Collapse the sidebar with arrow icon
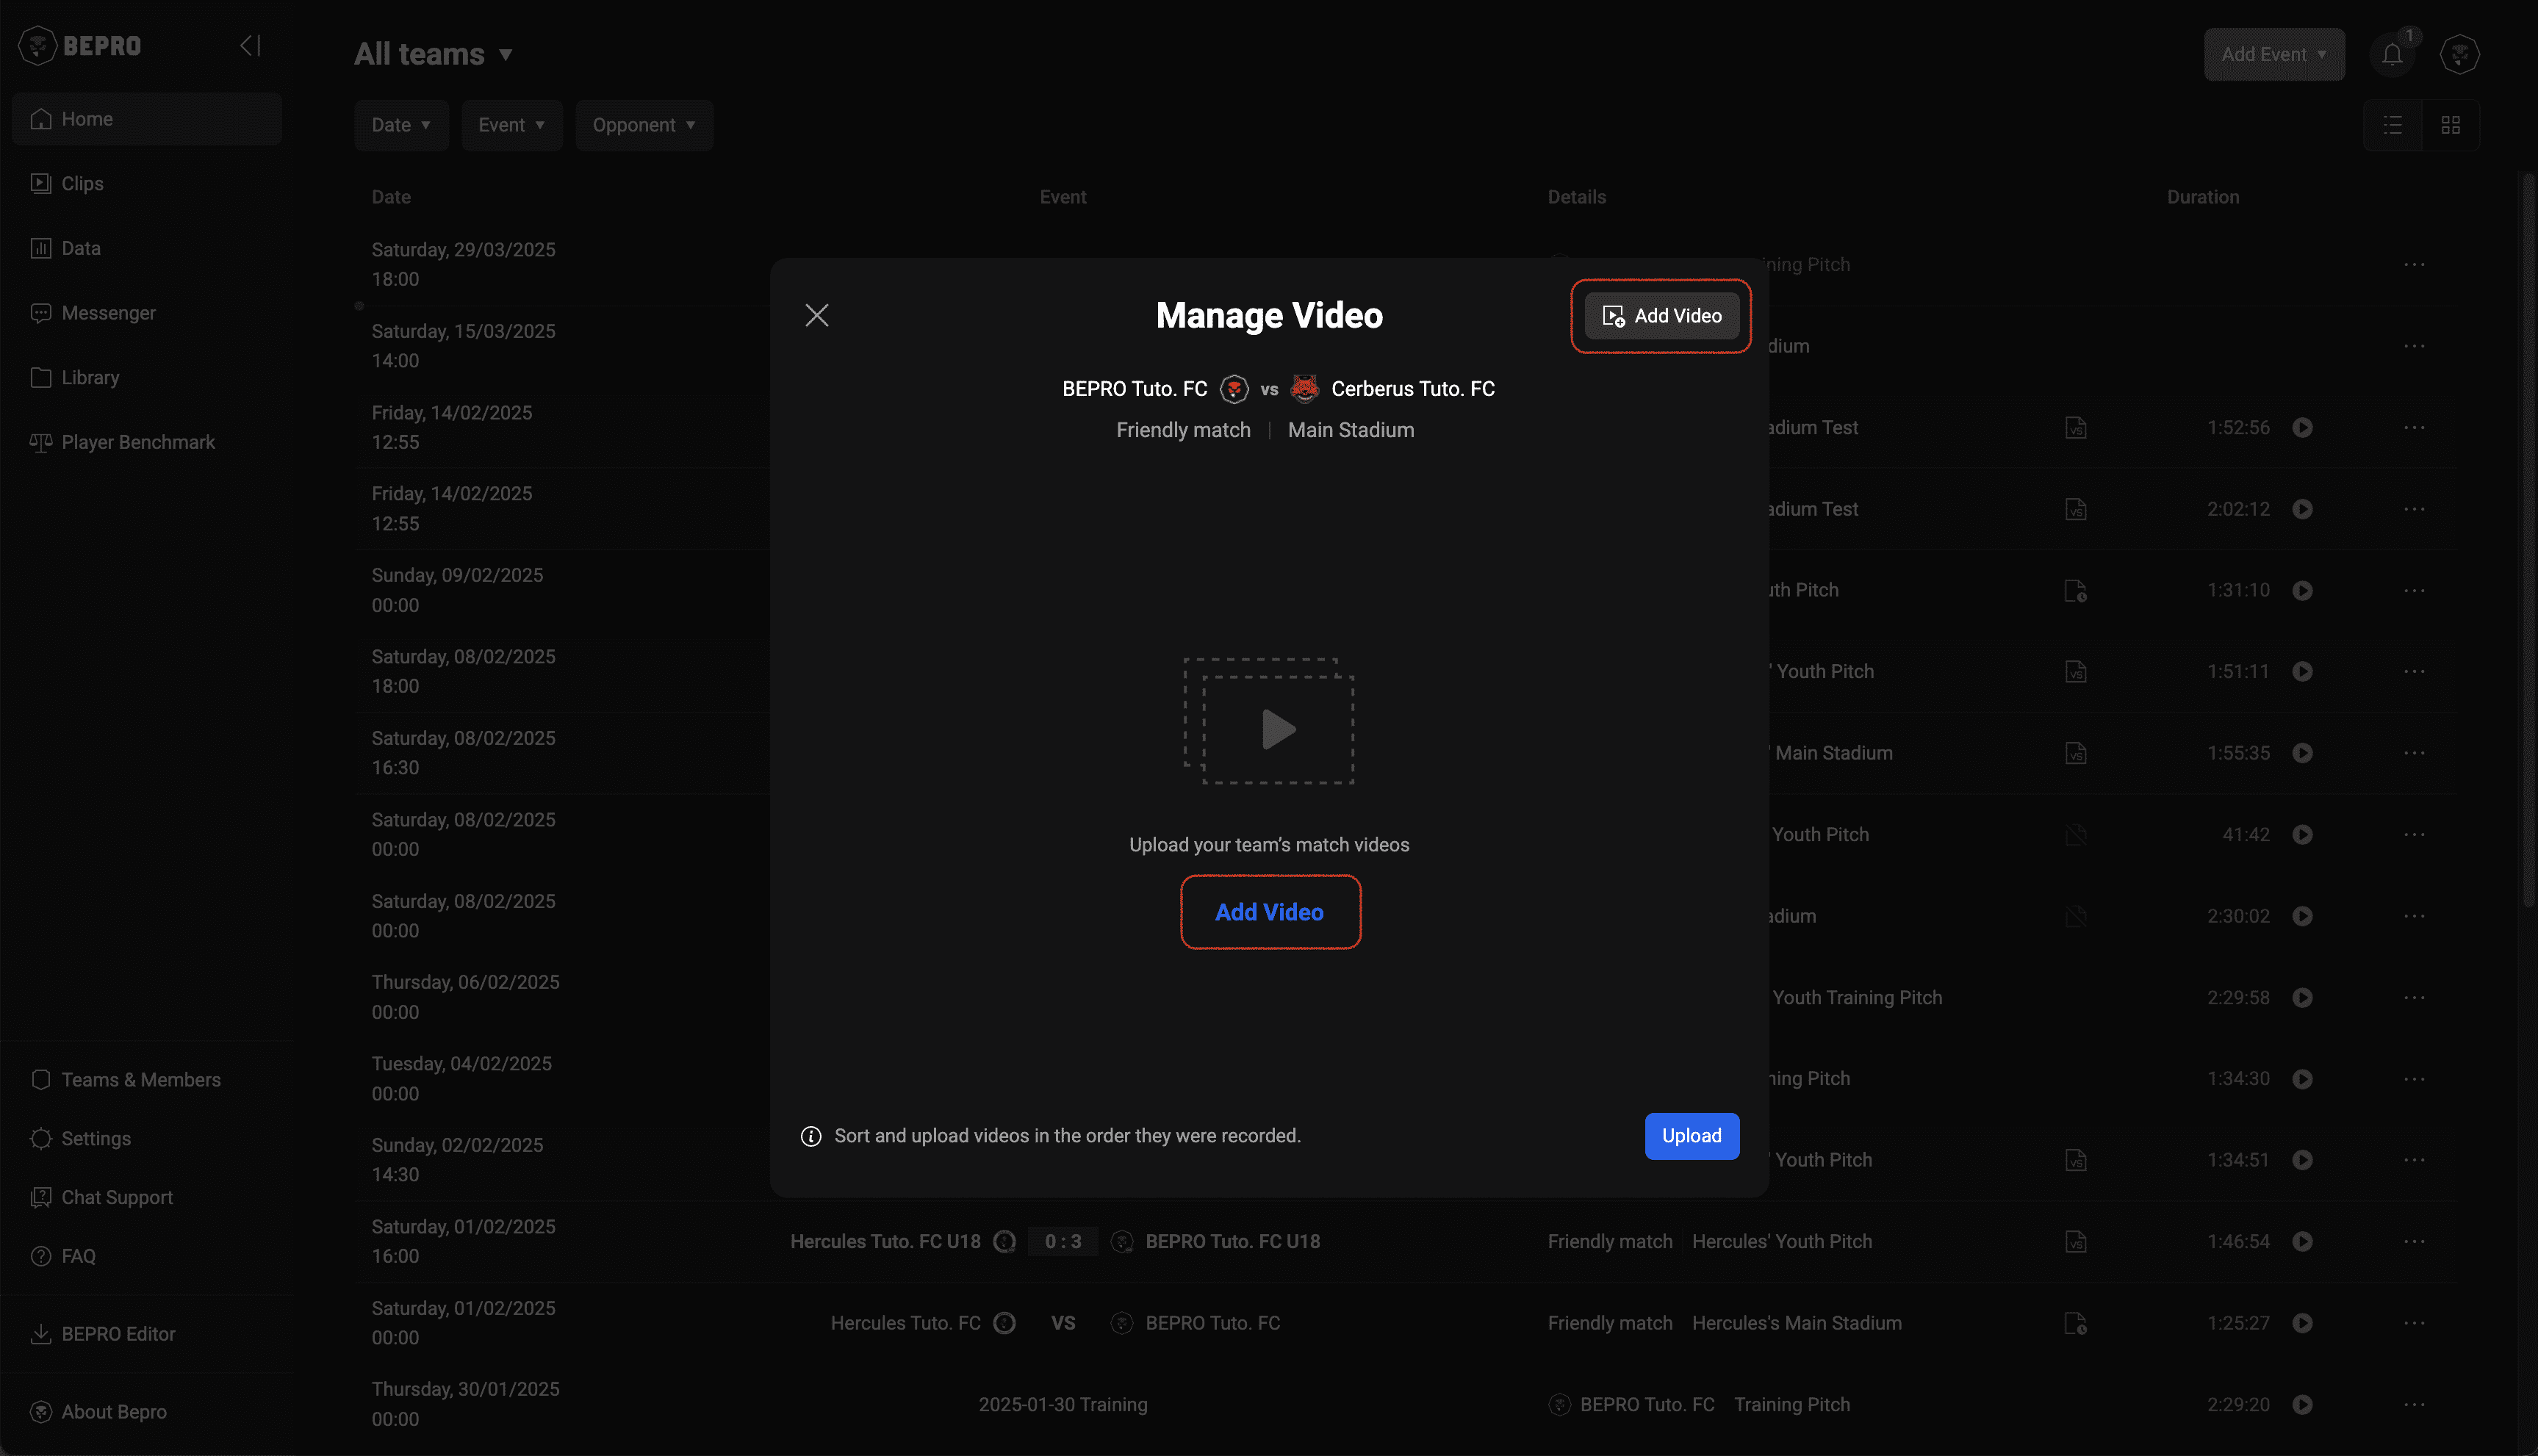Image resolution: width=2538 pixels, height=1456 pixels. [250, 46]
